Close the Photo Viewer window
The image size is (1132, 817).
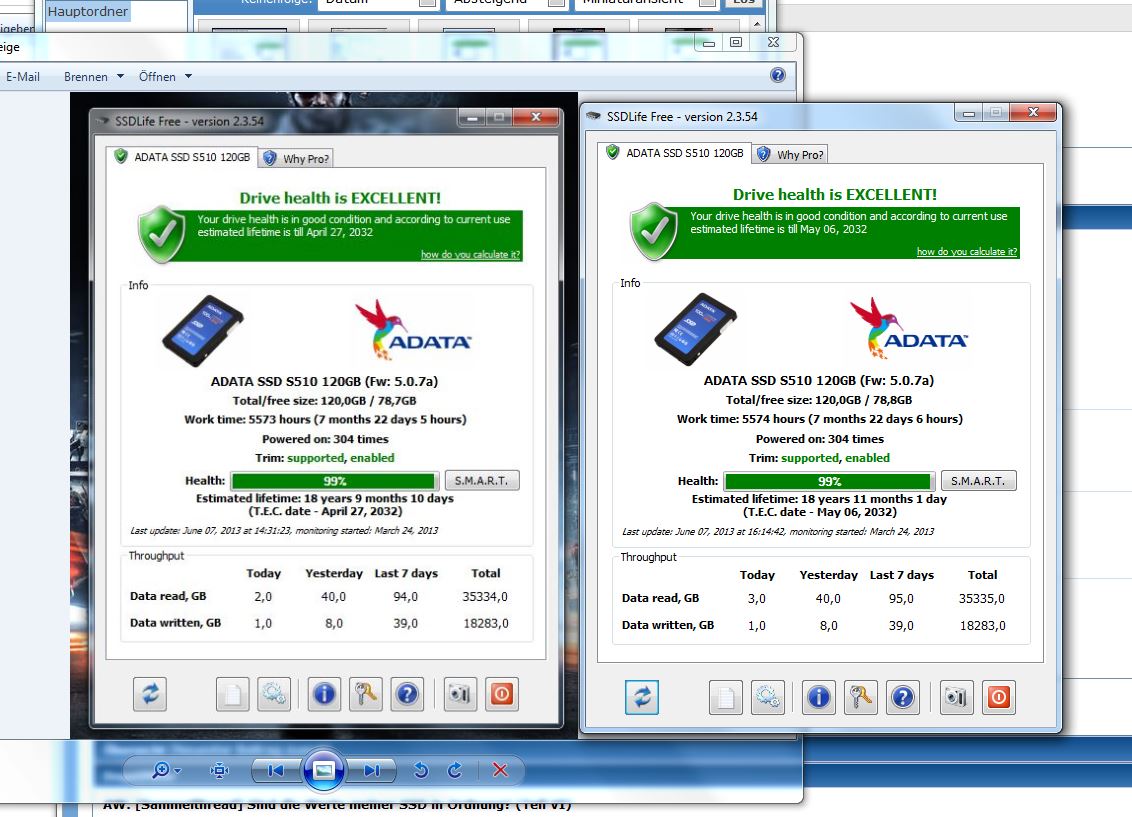click(x=773, y=43)
